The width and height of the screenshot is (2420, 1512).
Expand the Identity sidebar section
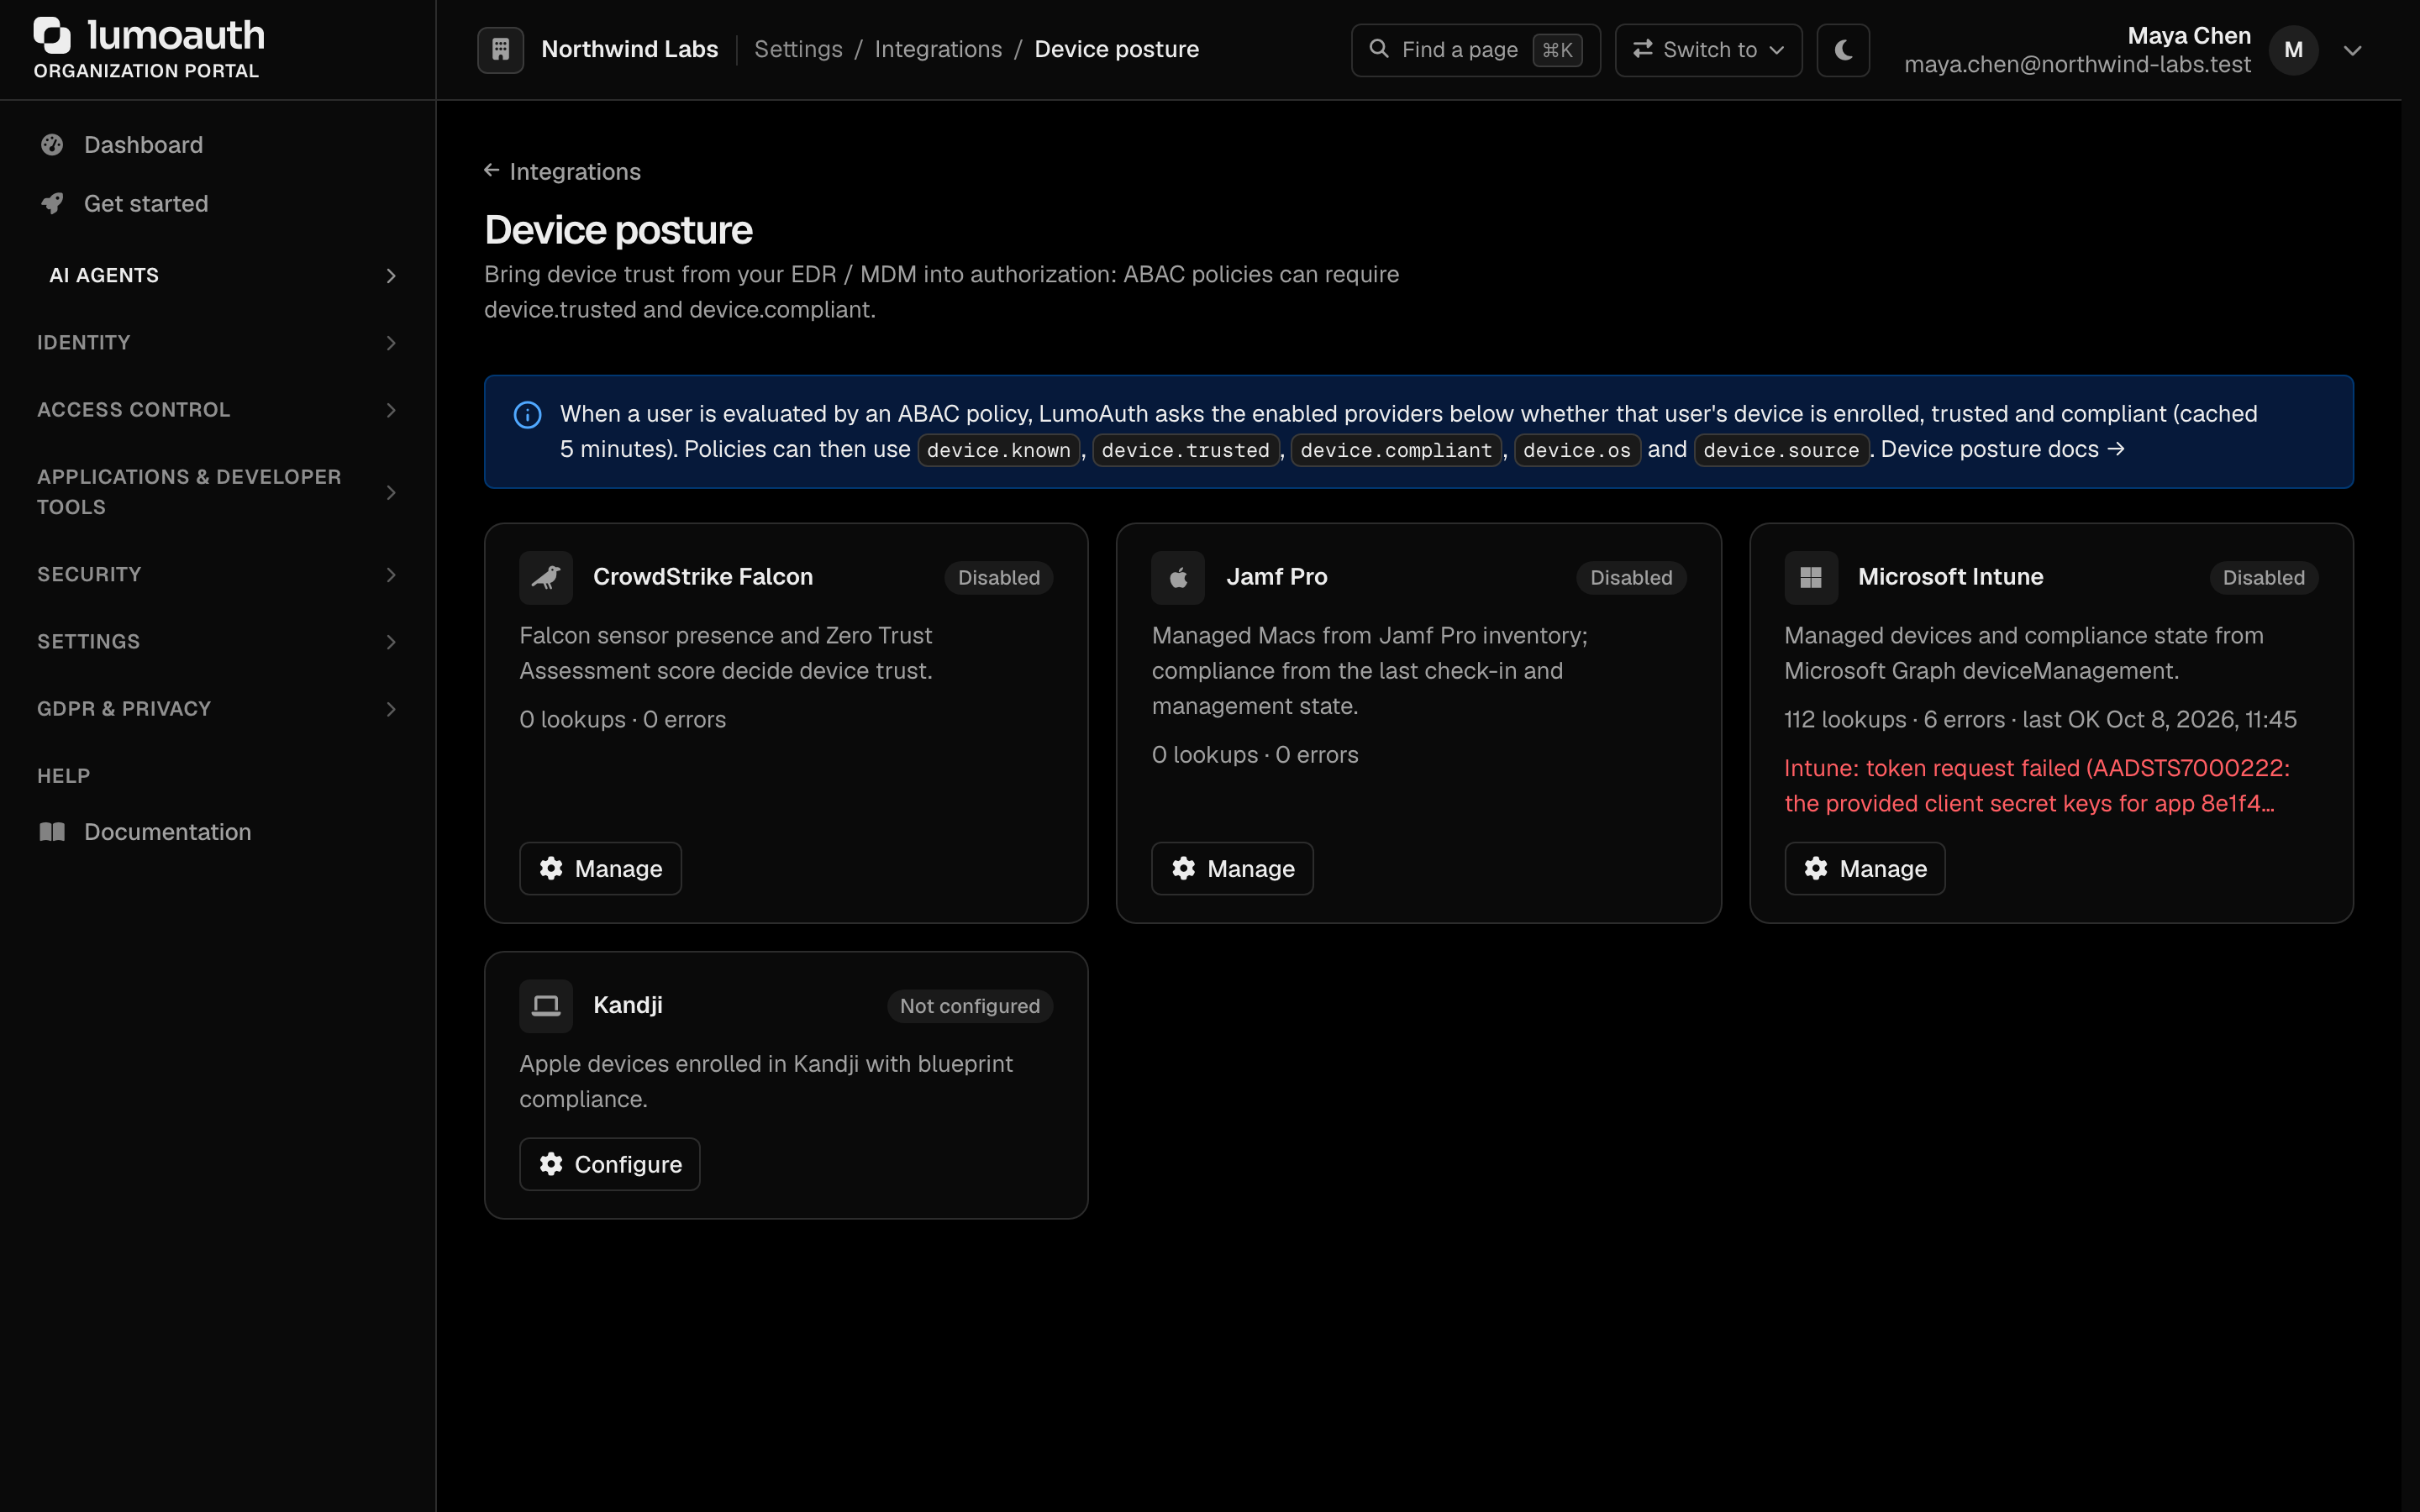217,343
